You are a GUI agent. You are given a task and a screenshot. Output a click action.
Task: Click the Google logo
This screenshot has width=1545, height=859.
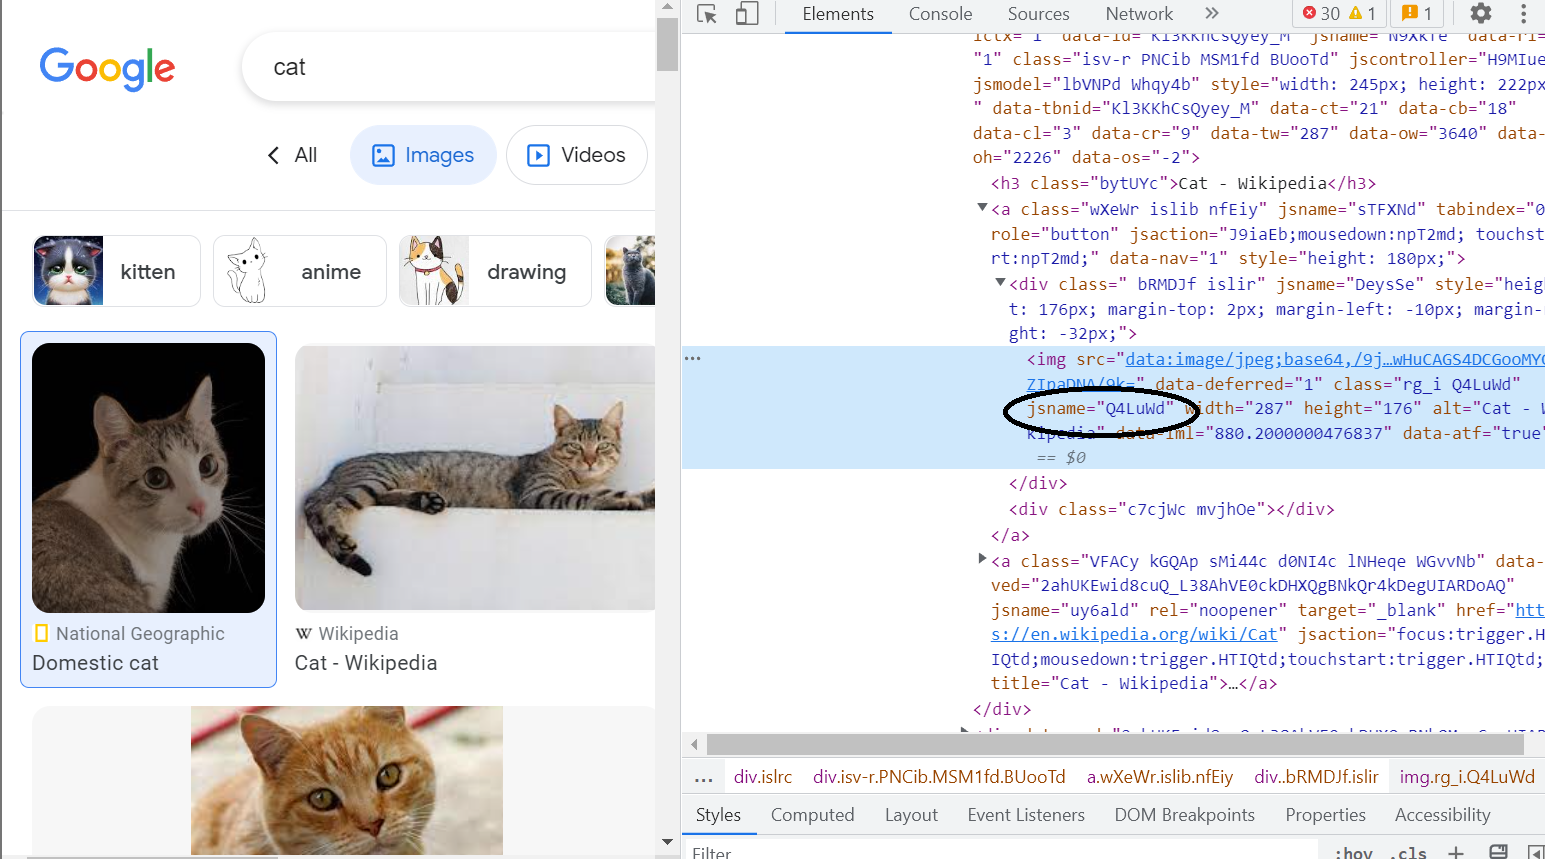107,68
